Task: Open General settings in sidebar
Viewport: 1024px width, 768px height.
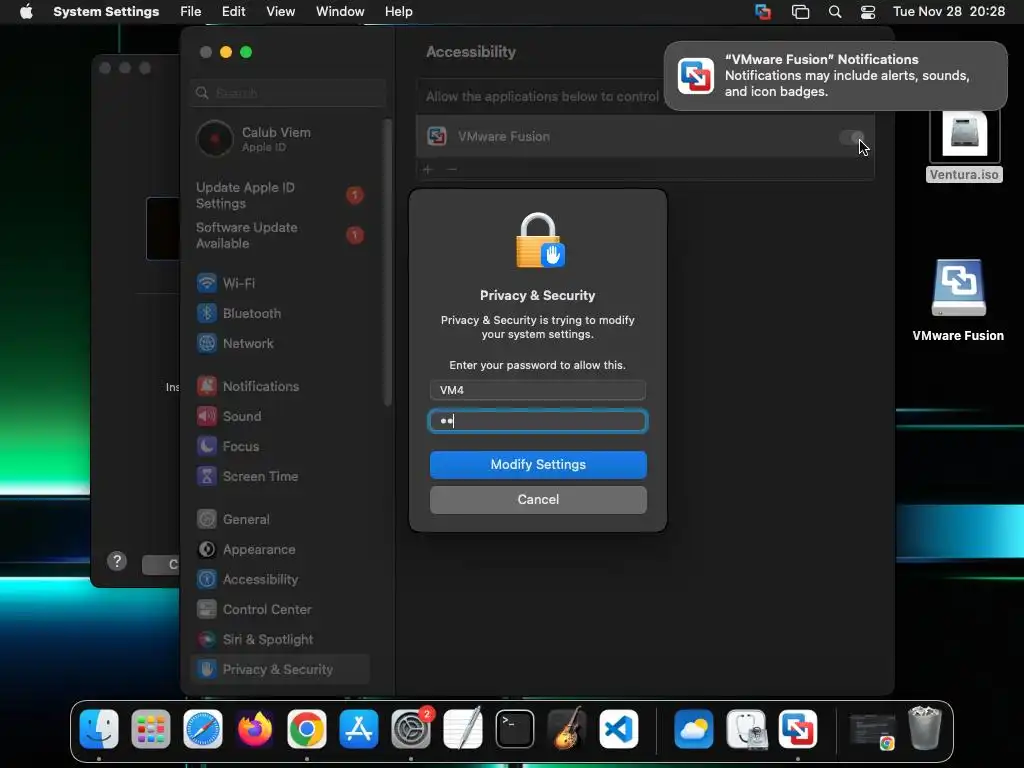Action: 281,520
